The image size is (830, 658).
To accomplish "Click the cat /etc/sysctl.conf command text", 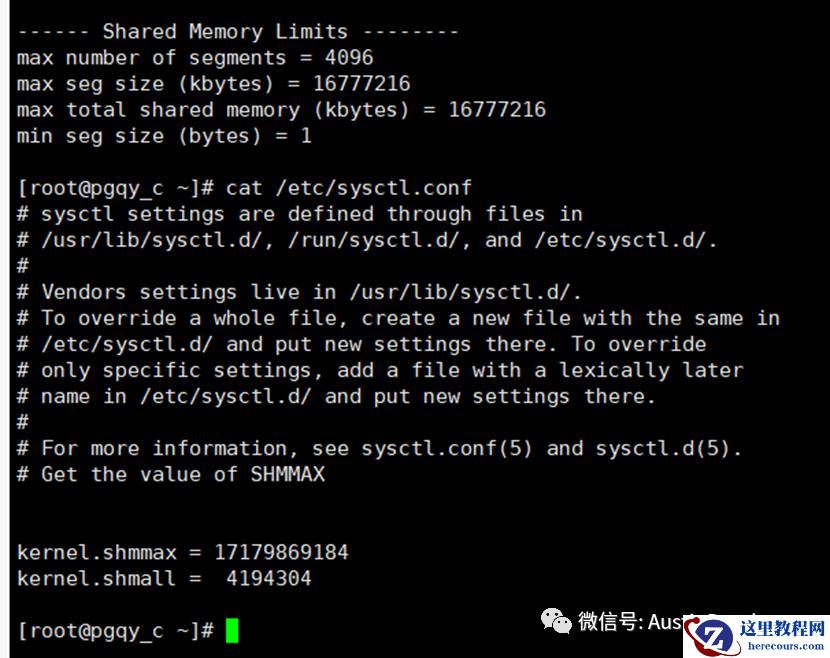I will point(348,188).
